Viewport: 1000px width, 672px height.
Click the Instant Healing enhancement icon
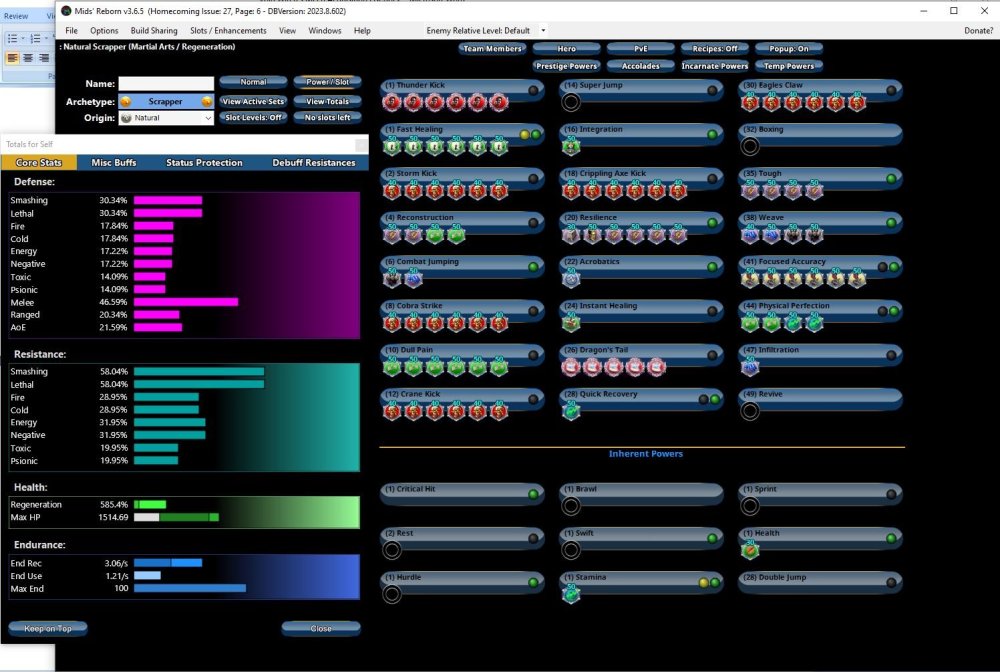(571, 323)
